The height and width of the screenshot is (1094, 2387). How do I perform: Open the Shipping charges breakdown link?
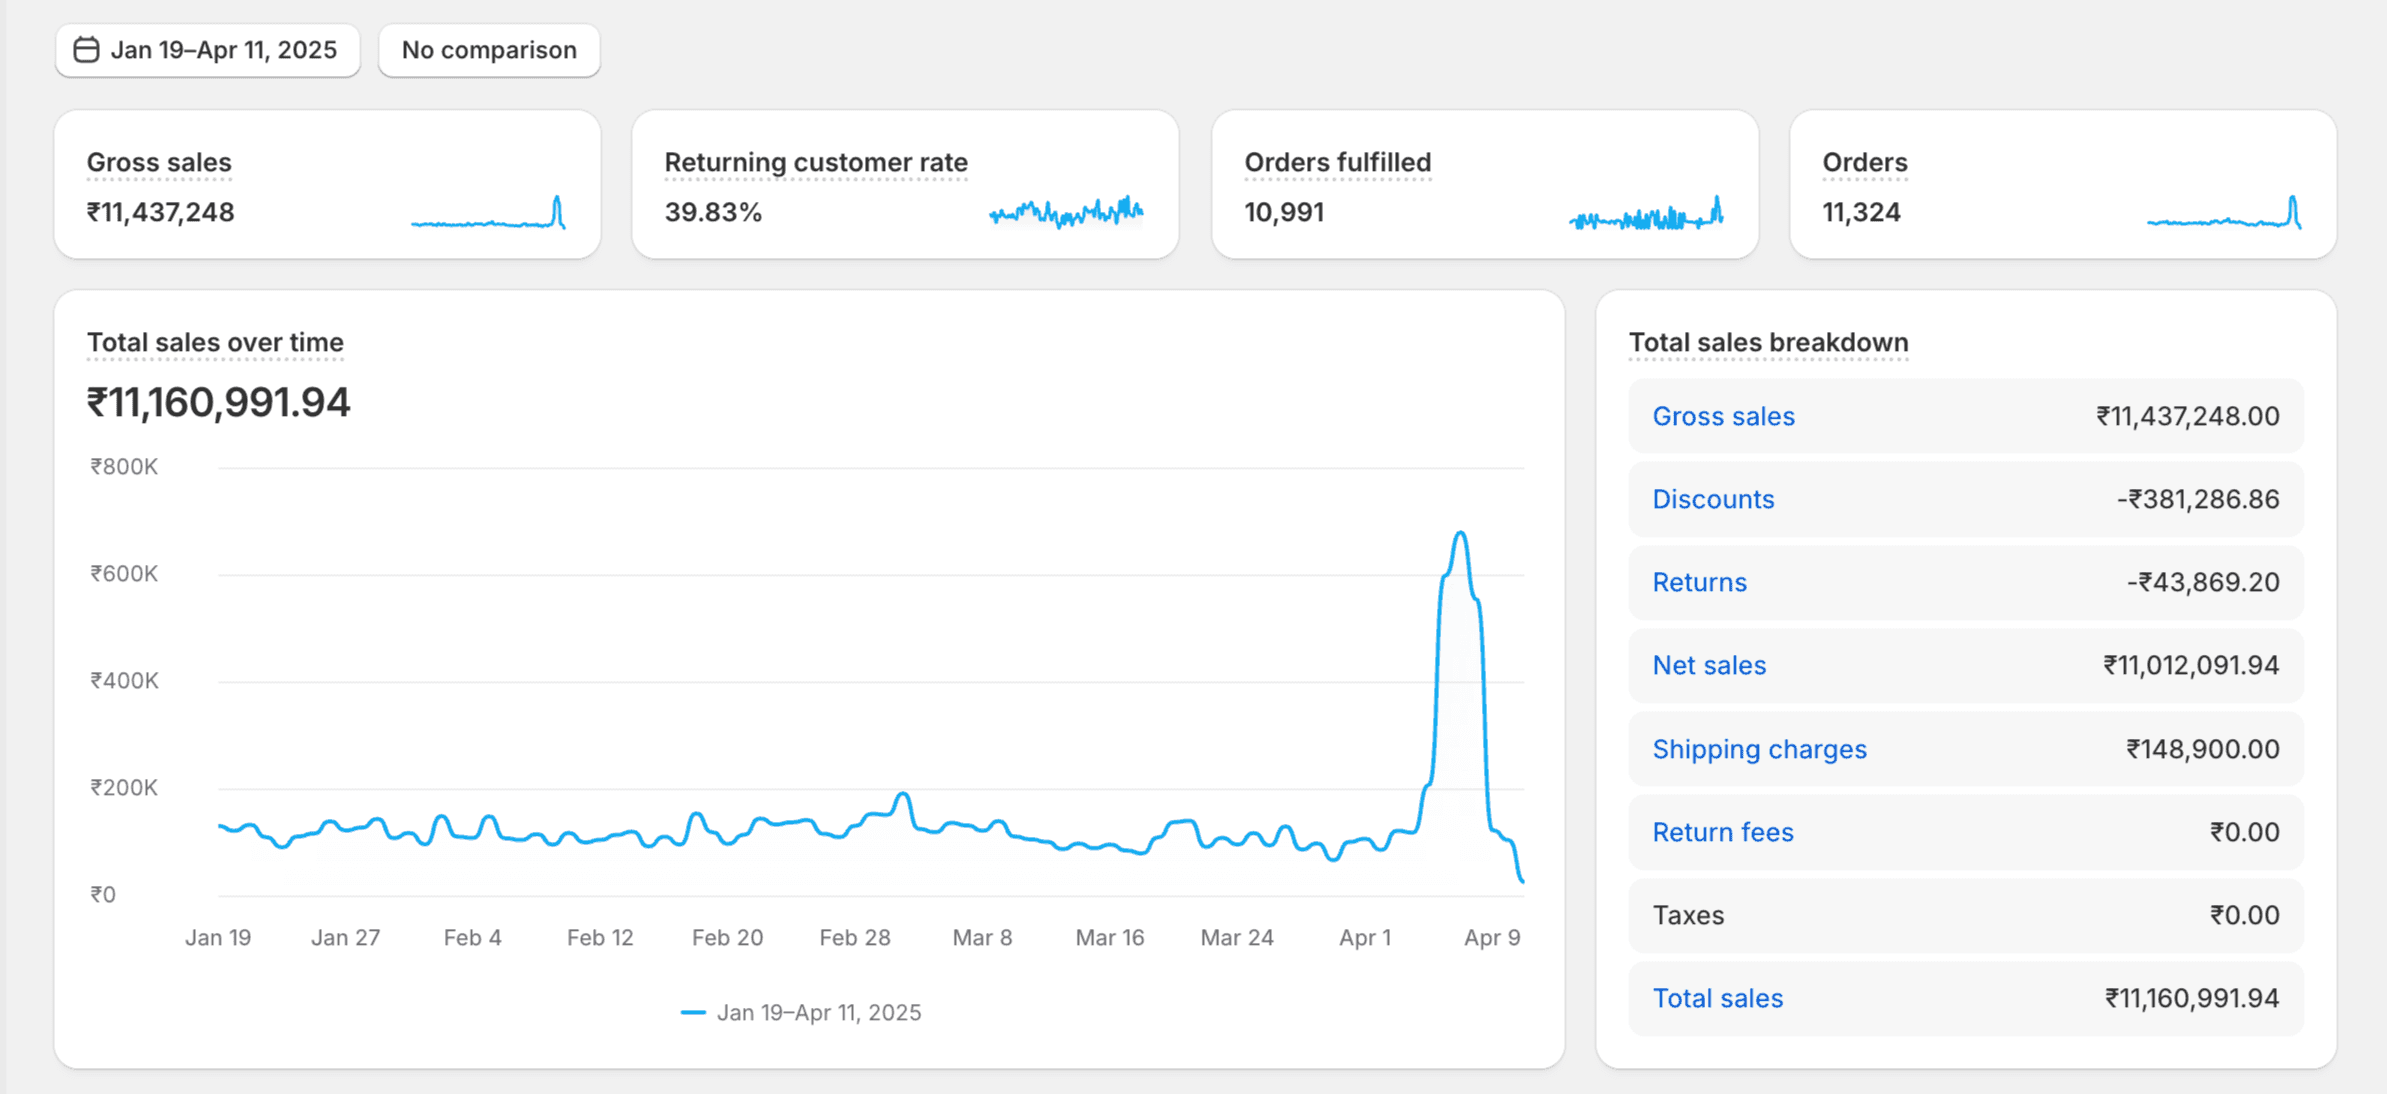coord(1759,749)
